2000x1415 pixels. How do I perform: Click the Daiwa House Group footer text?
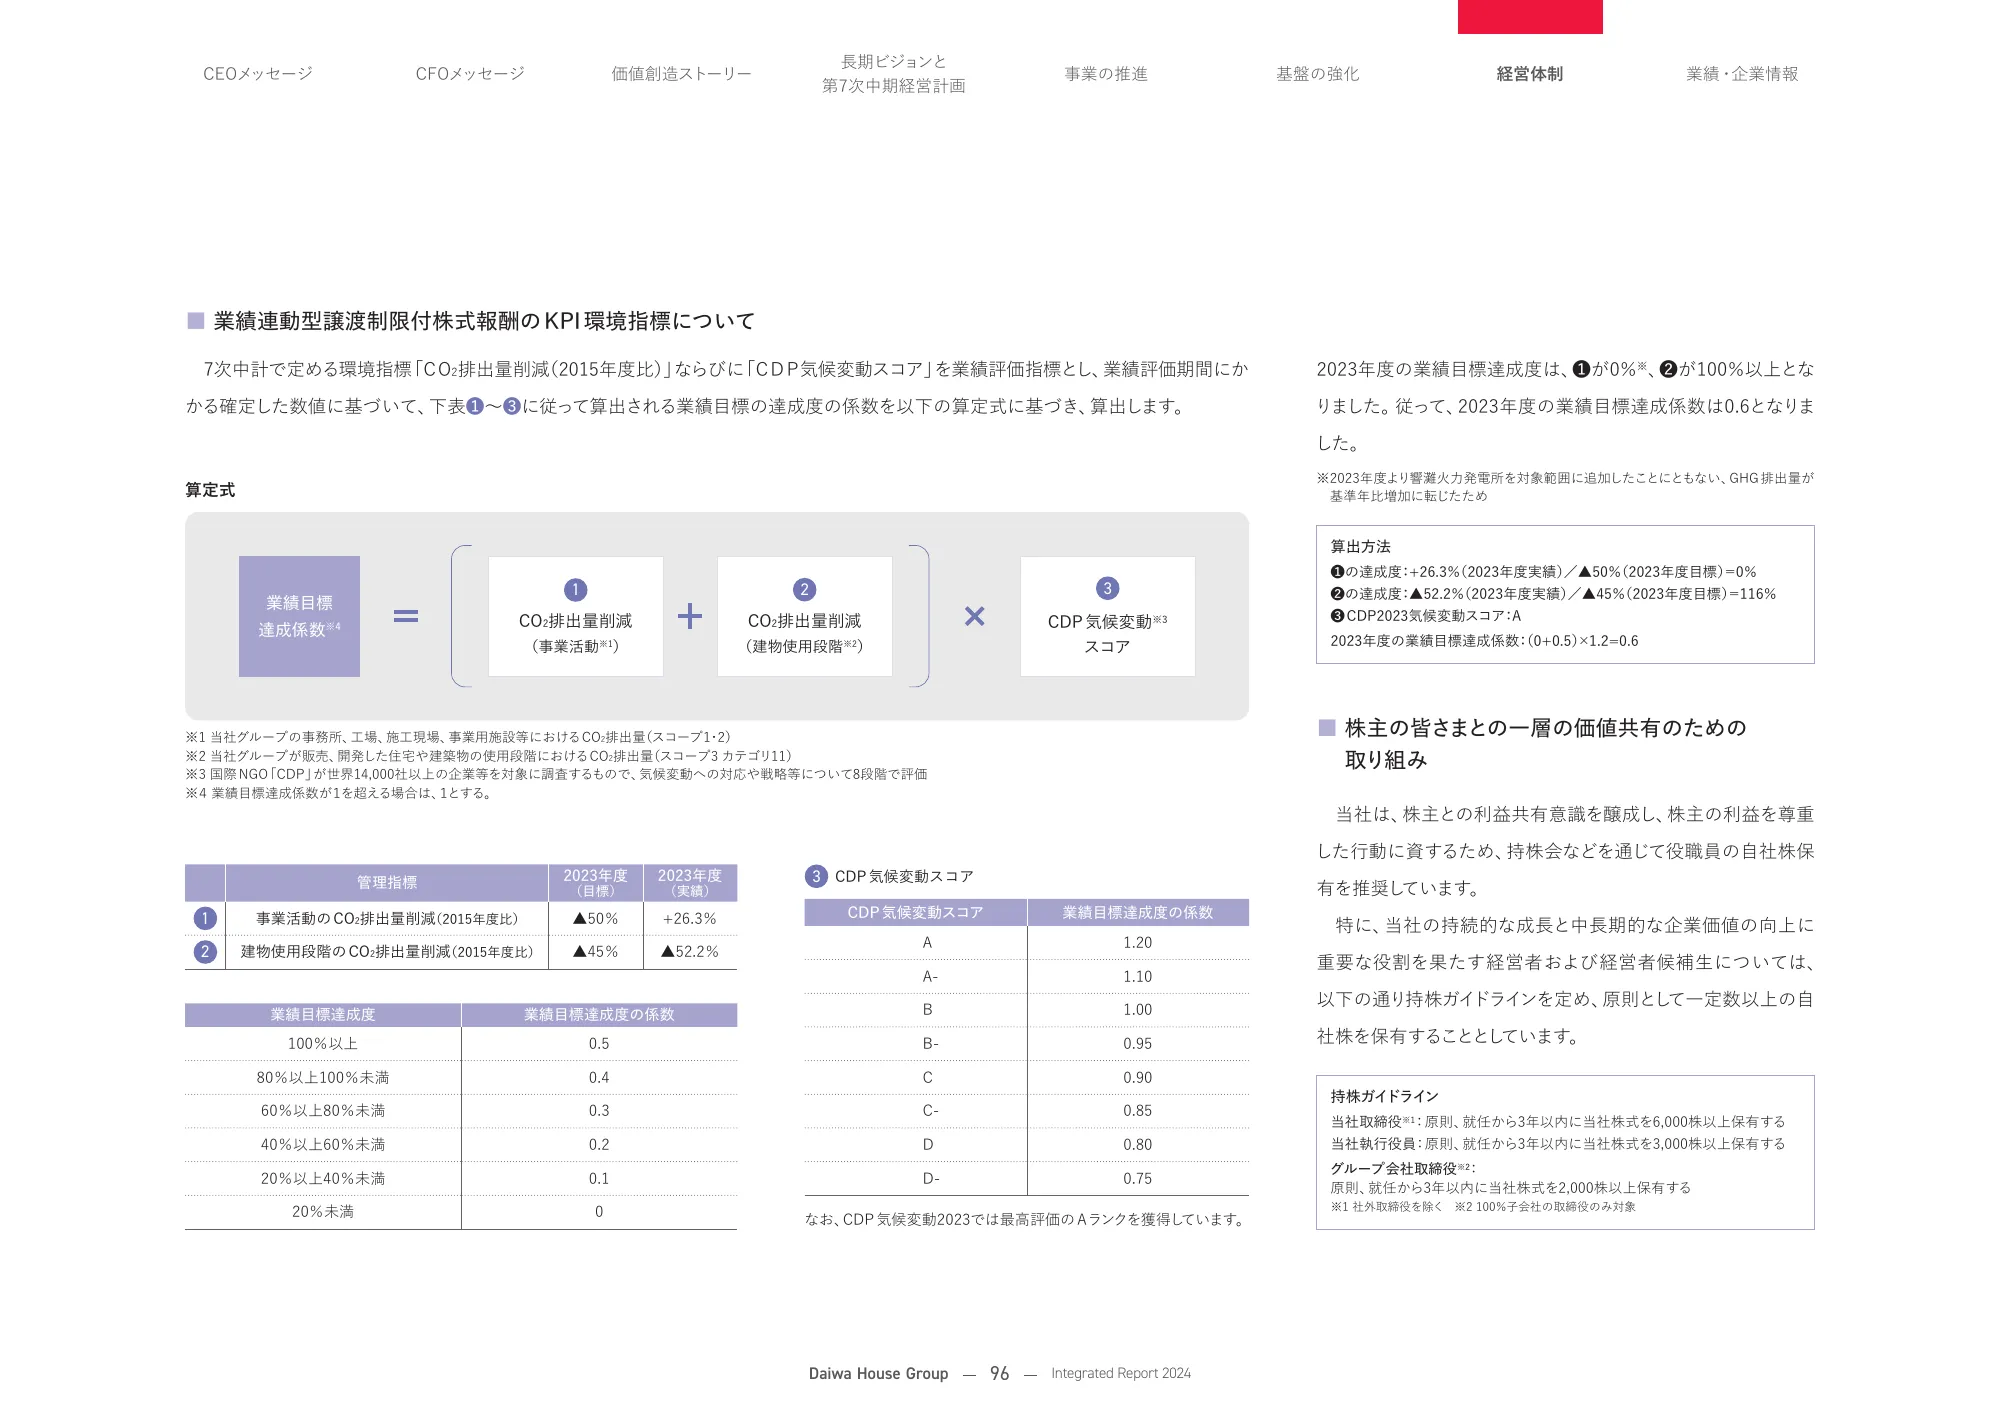(878, 1373)
